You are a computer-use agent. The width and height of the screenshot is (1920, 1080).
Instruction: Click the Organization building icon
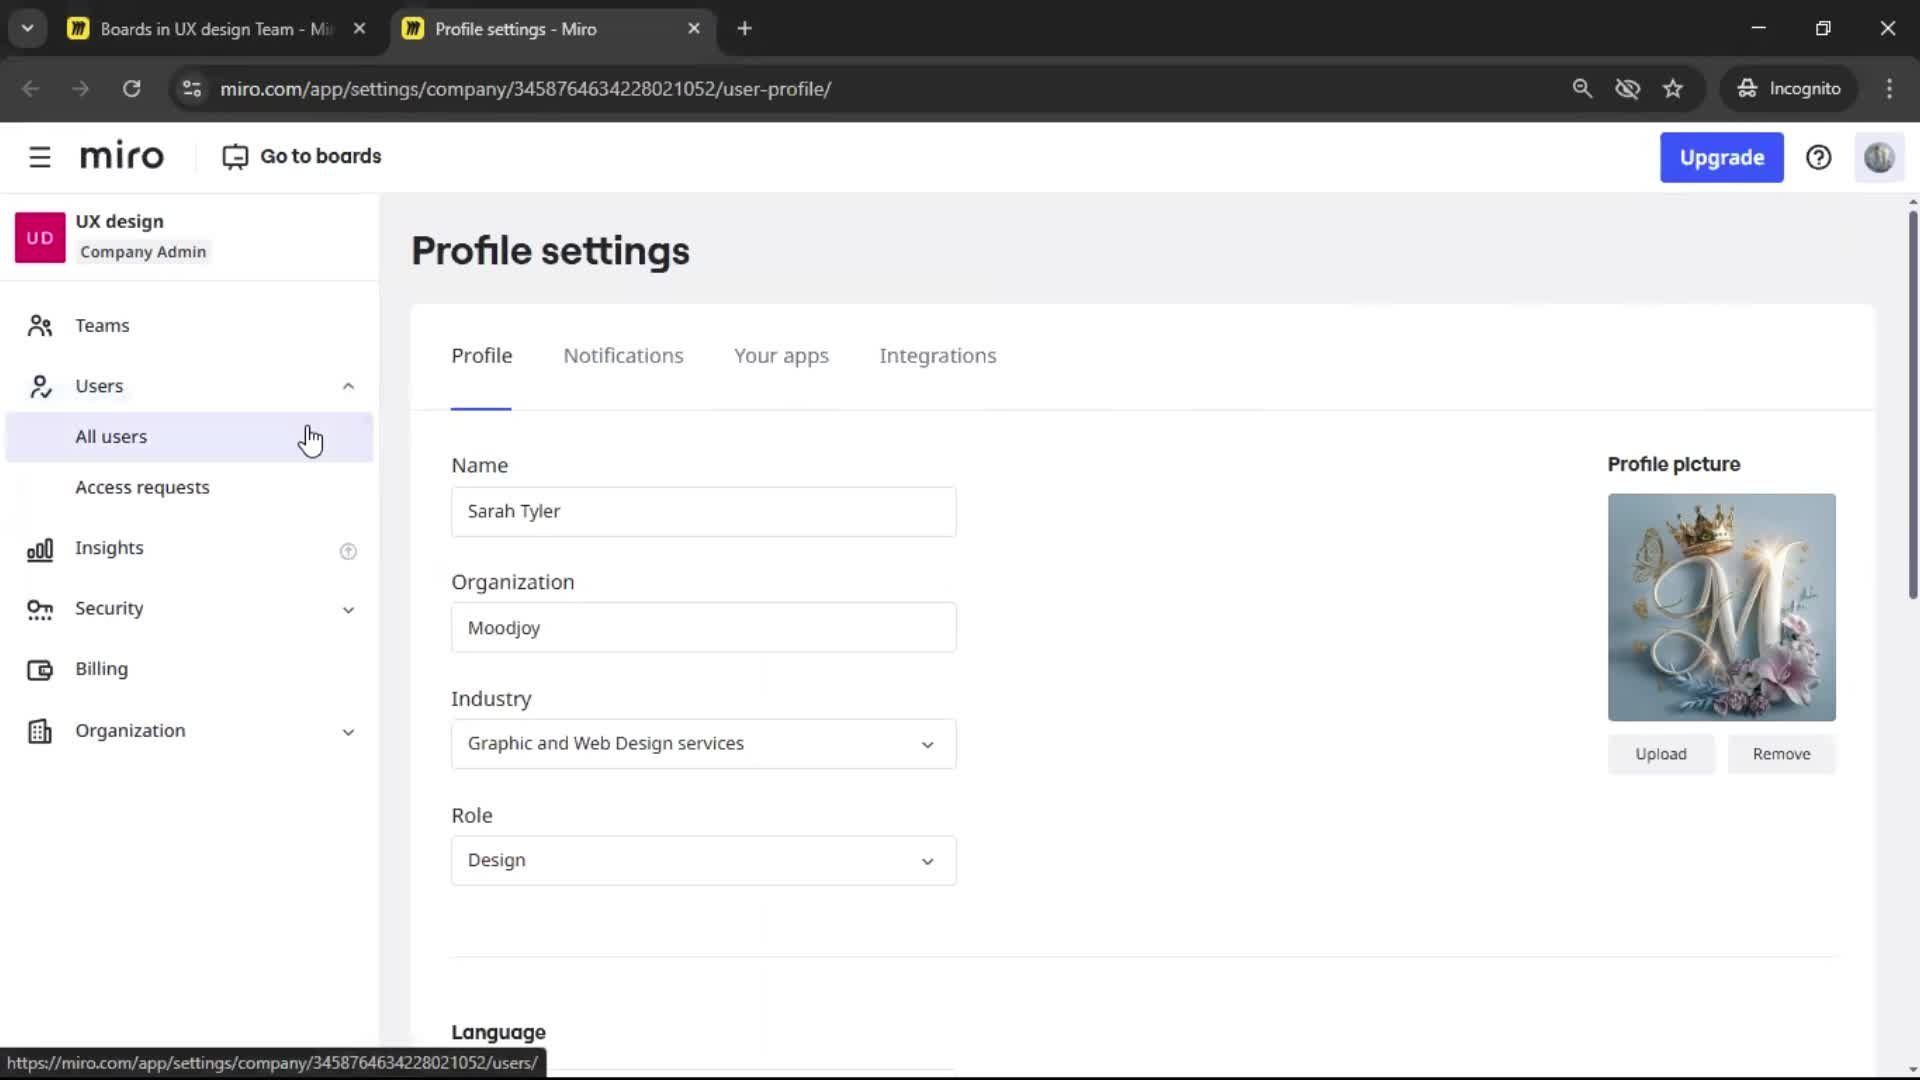click(x=40, y=731)
